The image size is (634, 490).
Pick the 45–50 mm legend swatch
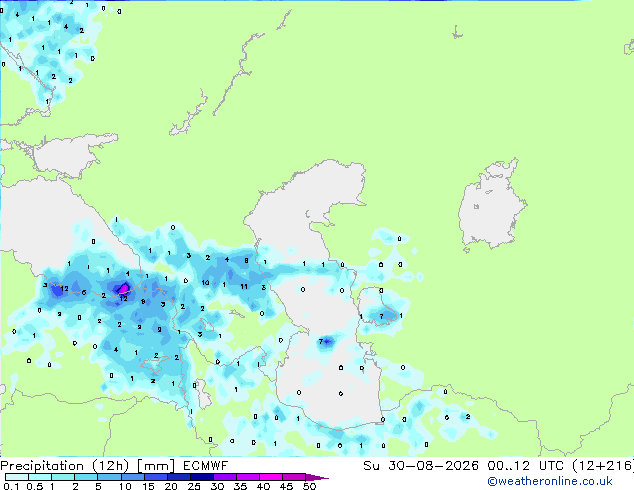coord(293,477)
